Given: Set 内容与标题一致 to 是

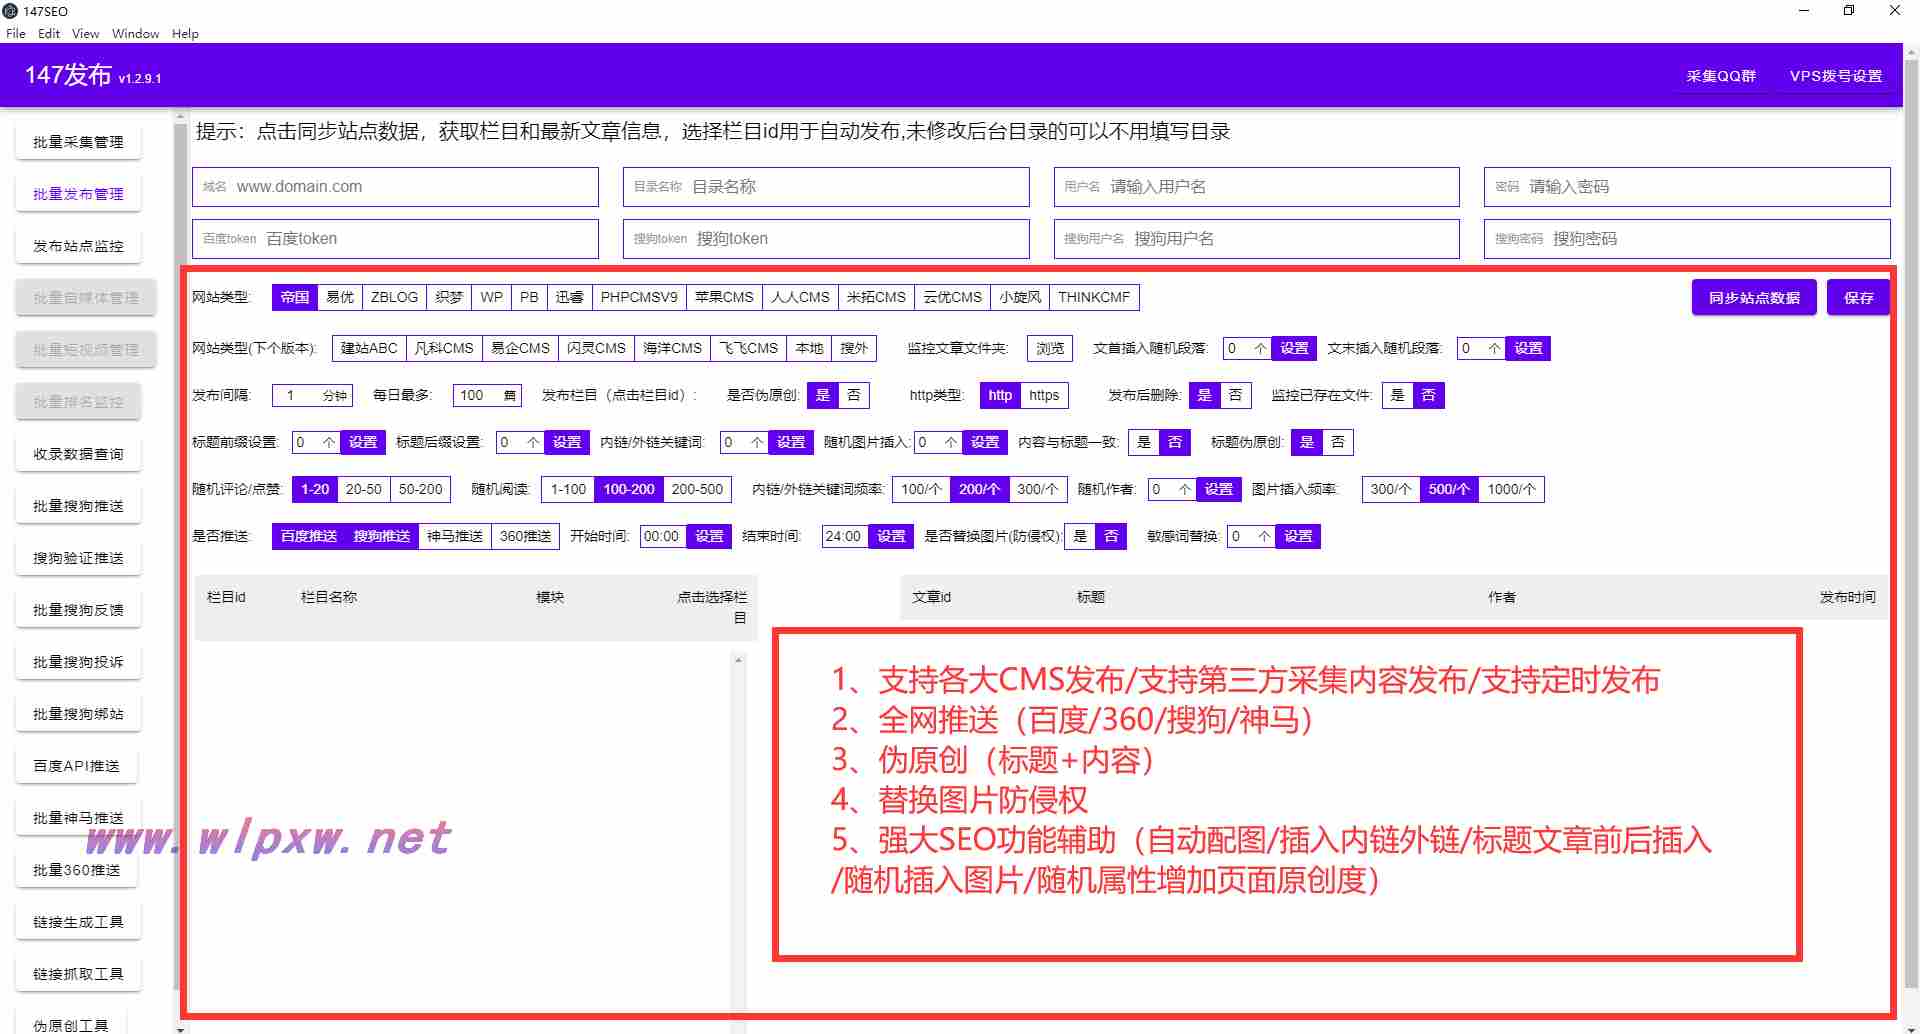Looking at the screenshot, I should 1144,442.
